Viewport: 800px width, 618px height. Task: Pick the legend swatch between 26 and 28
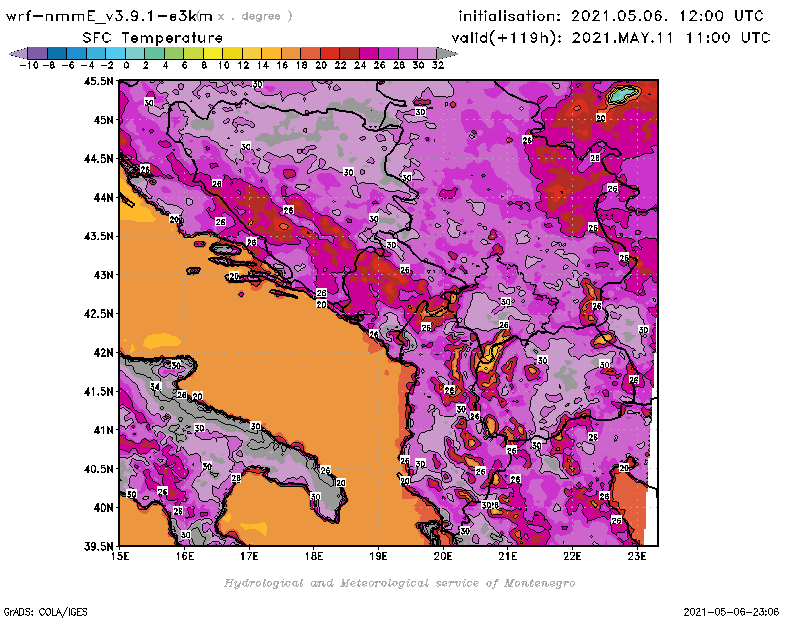tap(387, 53)
